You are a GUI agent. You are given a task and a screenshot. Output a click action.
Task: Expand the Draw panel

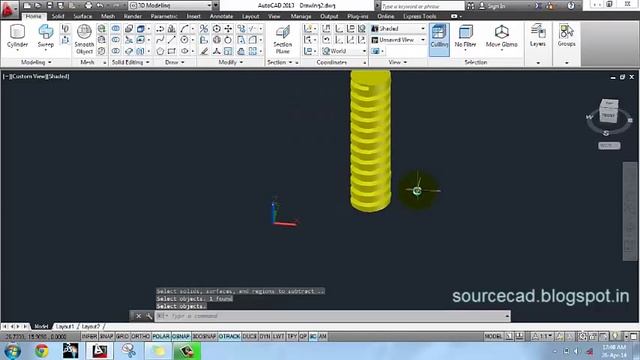175,62
